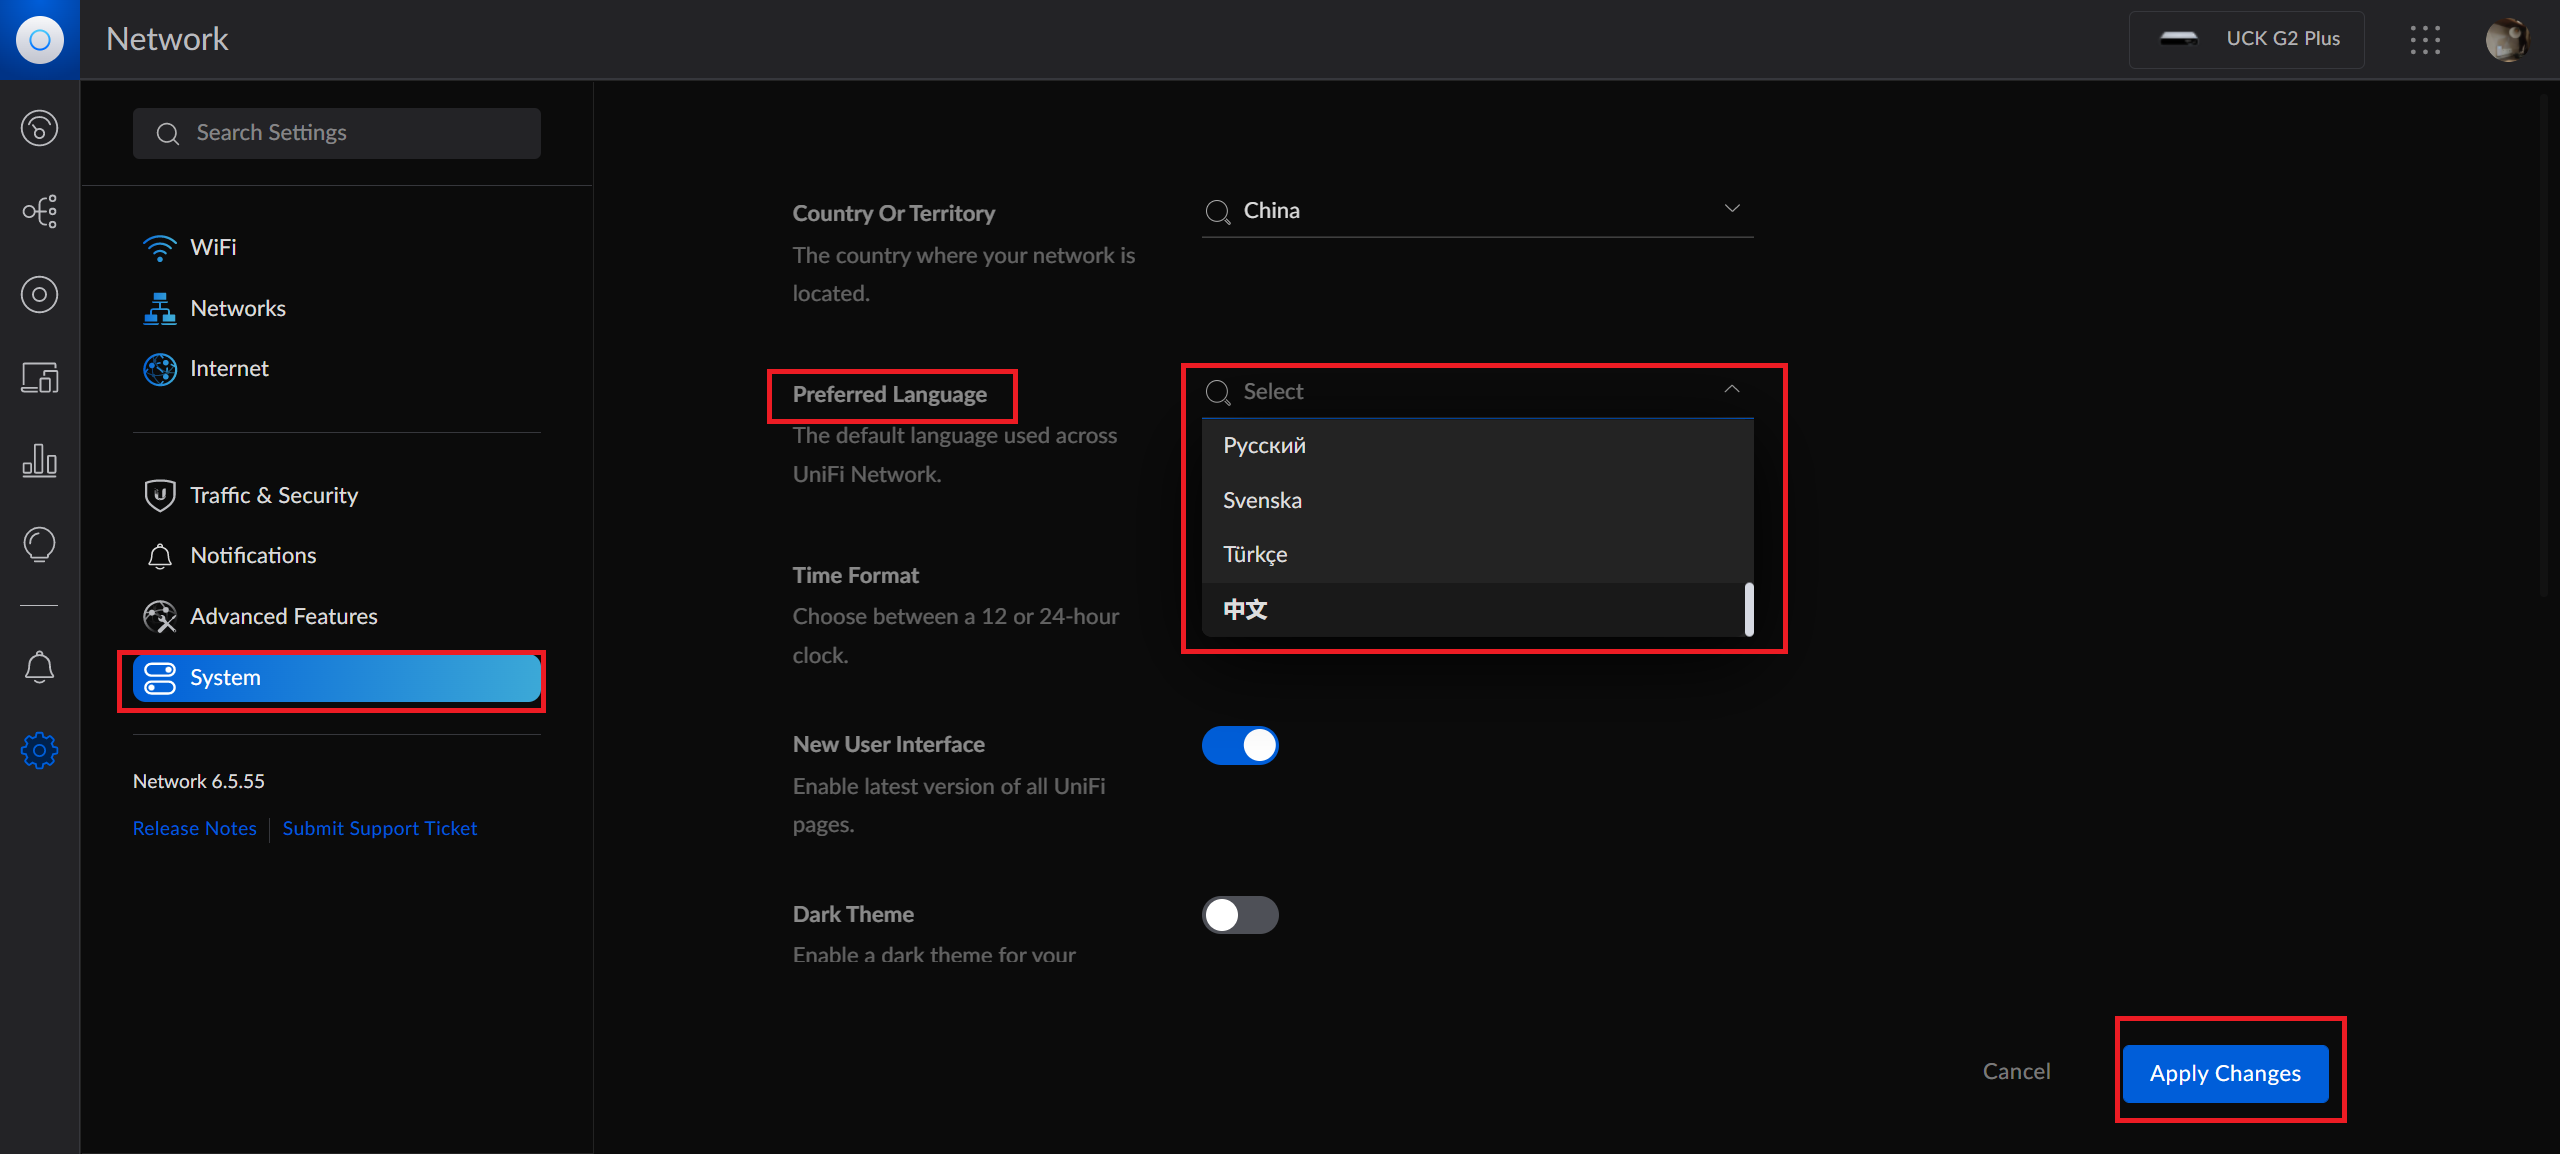Open the Release Notes link

point(195,828)
